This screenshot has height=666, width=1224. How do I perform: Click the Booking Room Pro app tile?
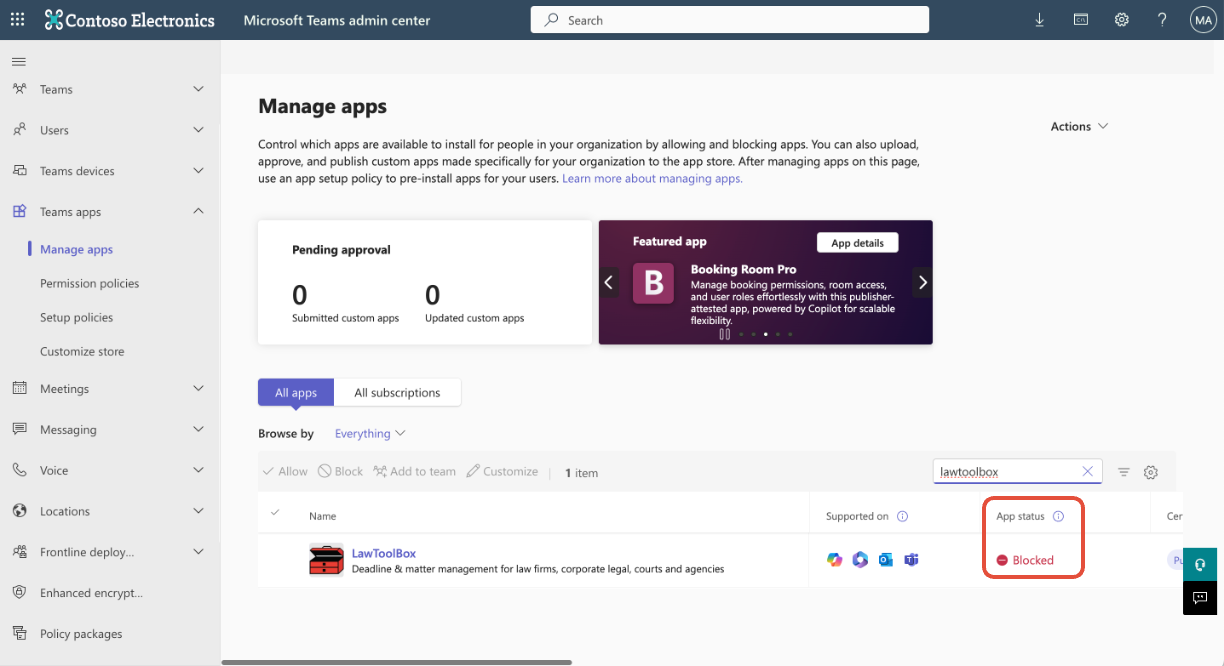coord(654,283)
